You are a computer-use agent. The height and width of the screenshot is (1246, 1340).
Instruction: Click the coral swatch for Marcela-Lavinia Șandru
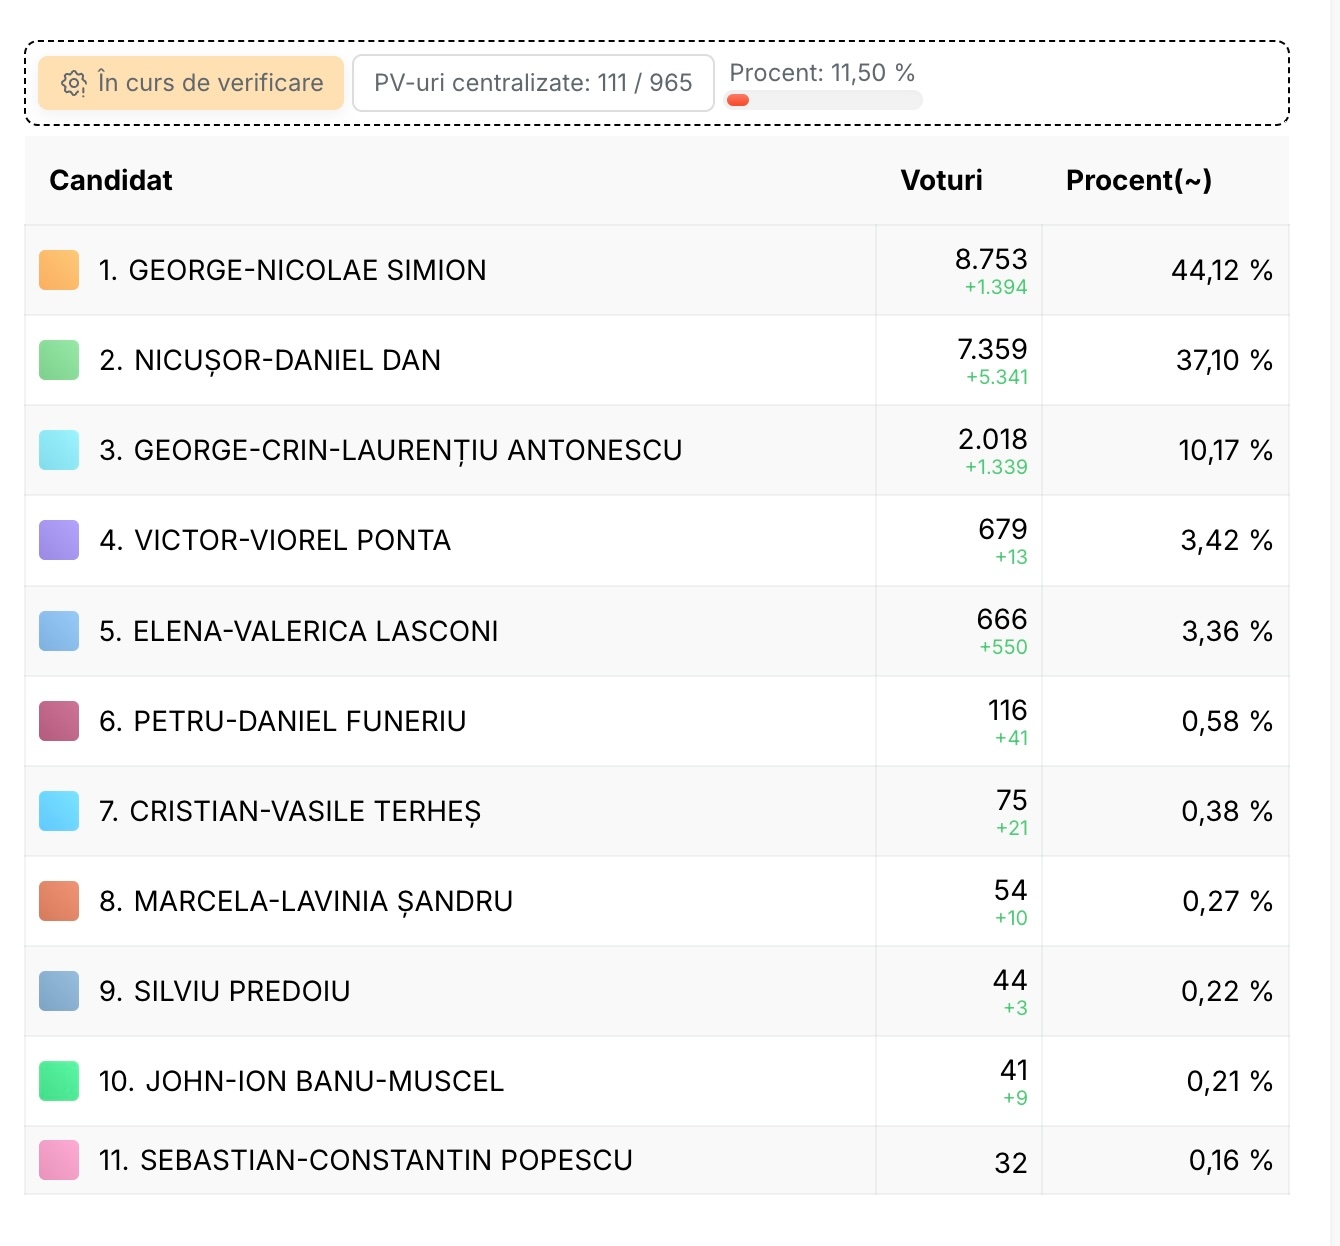point(59,901)
